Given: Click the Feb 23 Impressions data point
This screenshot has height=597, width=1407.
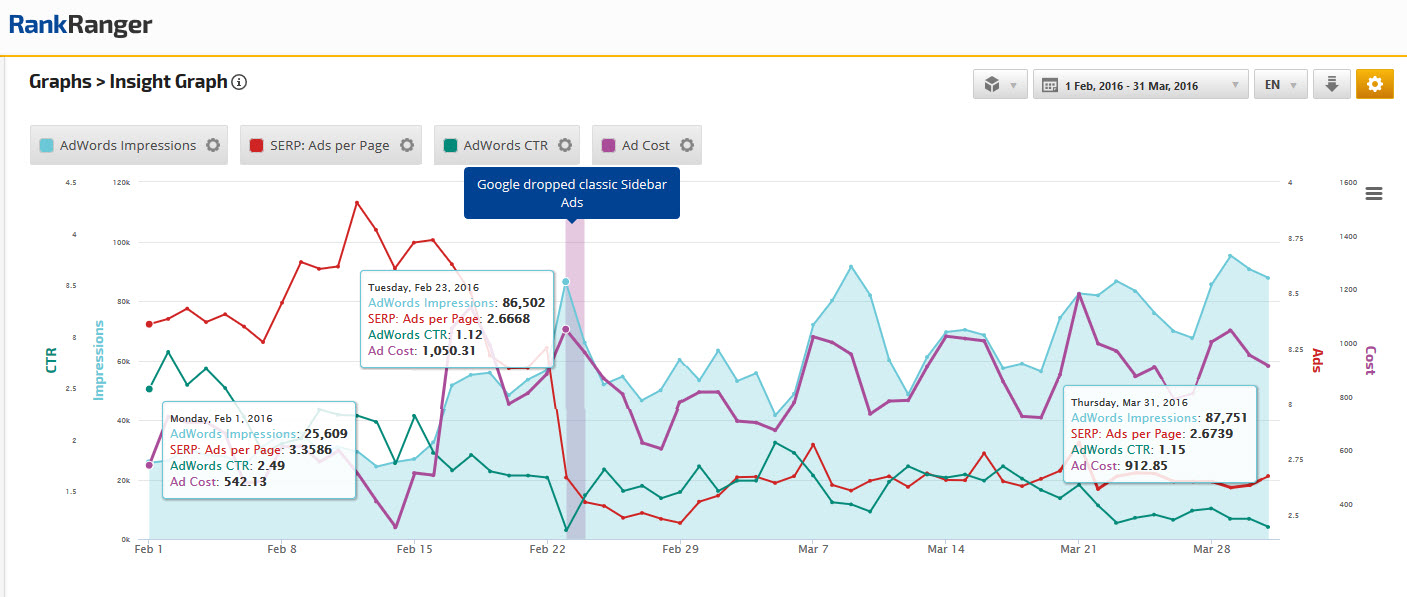Looking at the screenshot, I should coord(566,282).
